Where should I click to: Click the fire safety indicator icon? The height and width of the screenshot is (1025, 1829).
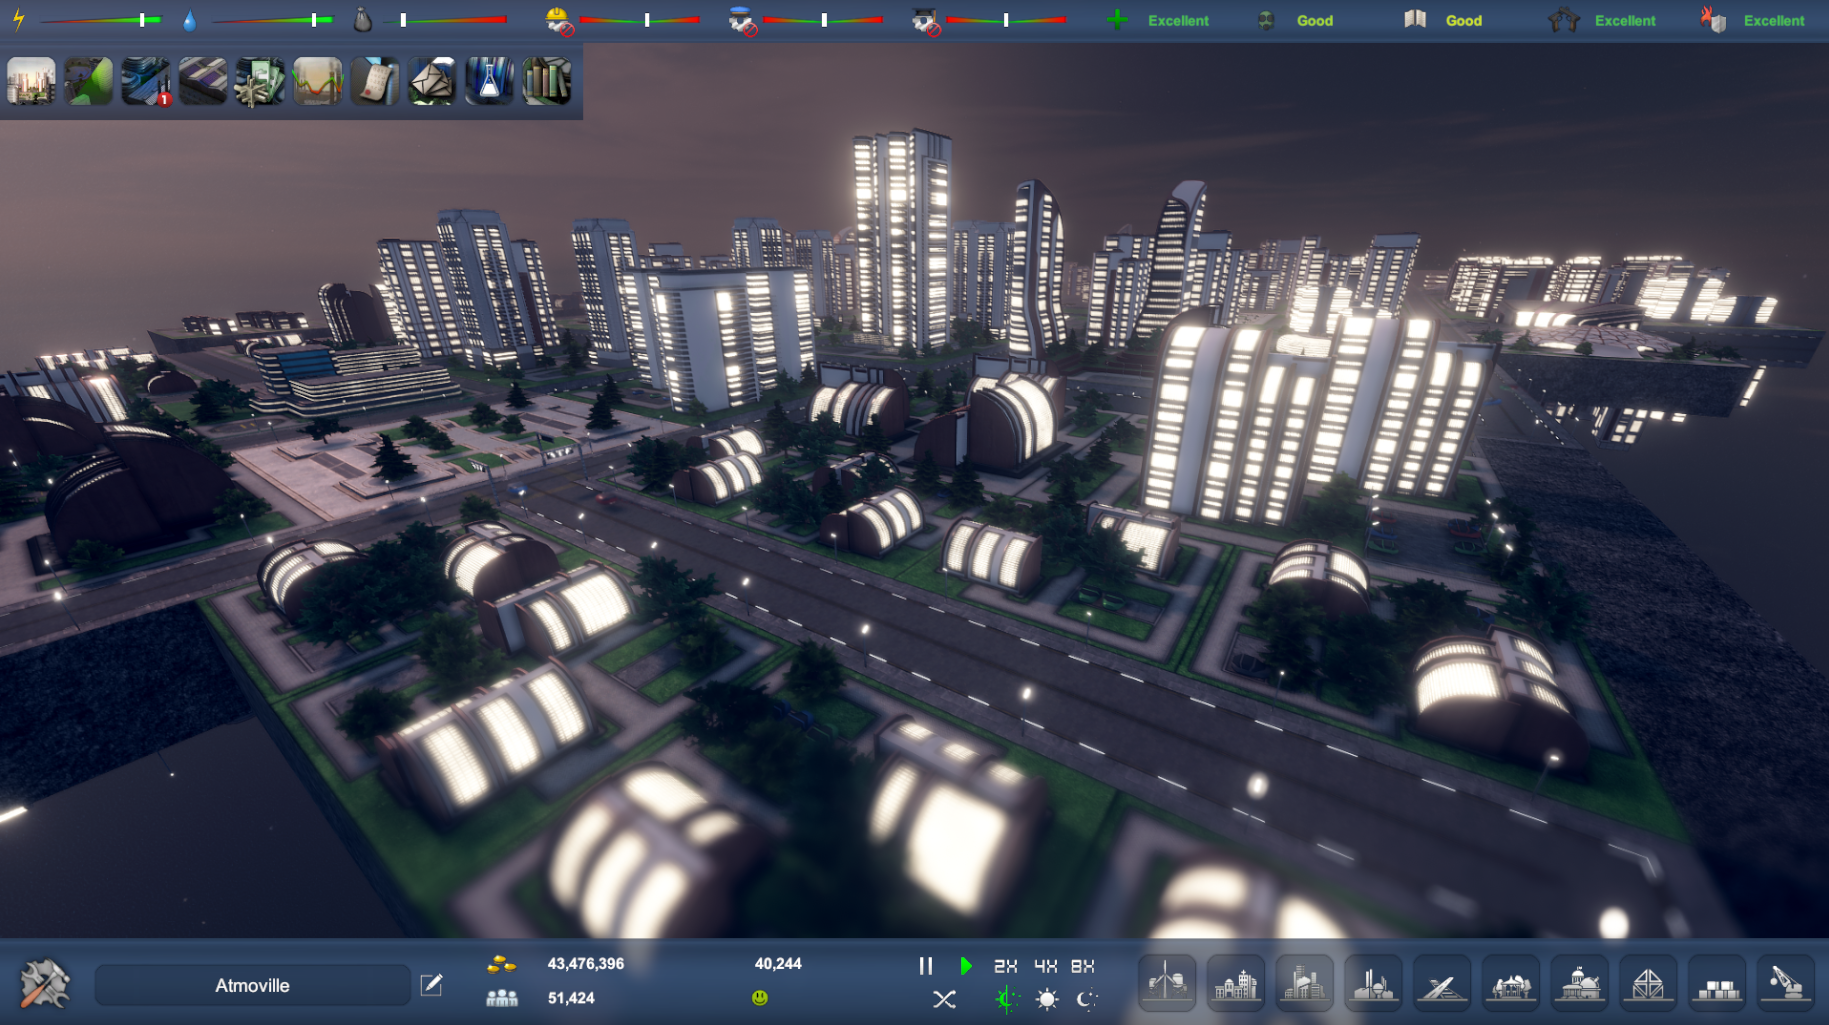[x=1712, y=19]
